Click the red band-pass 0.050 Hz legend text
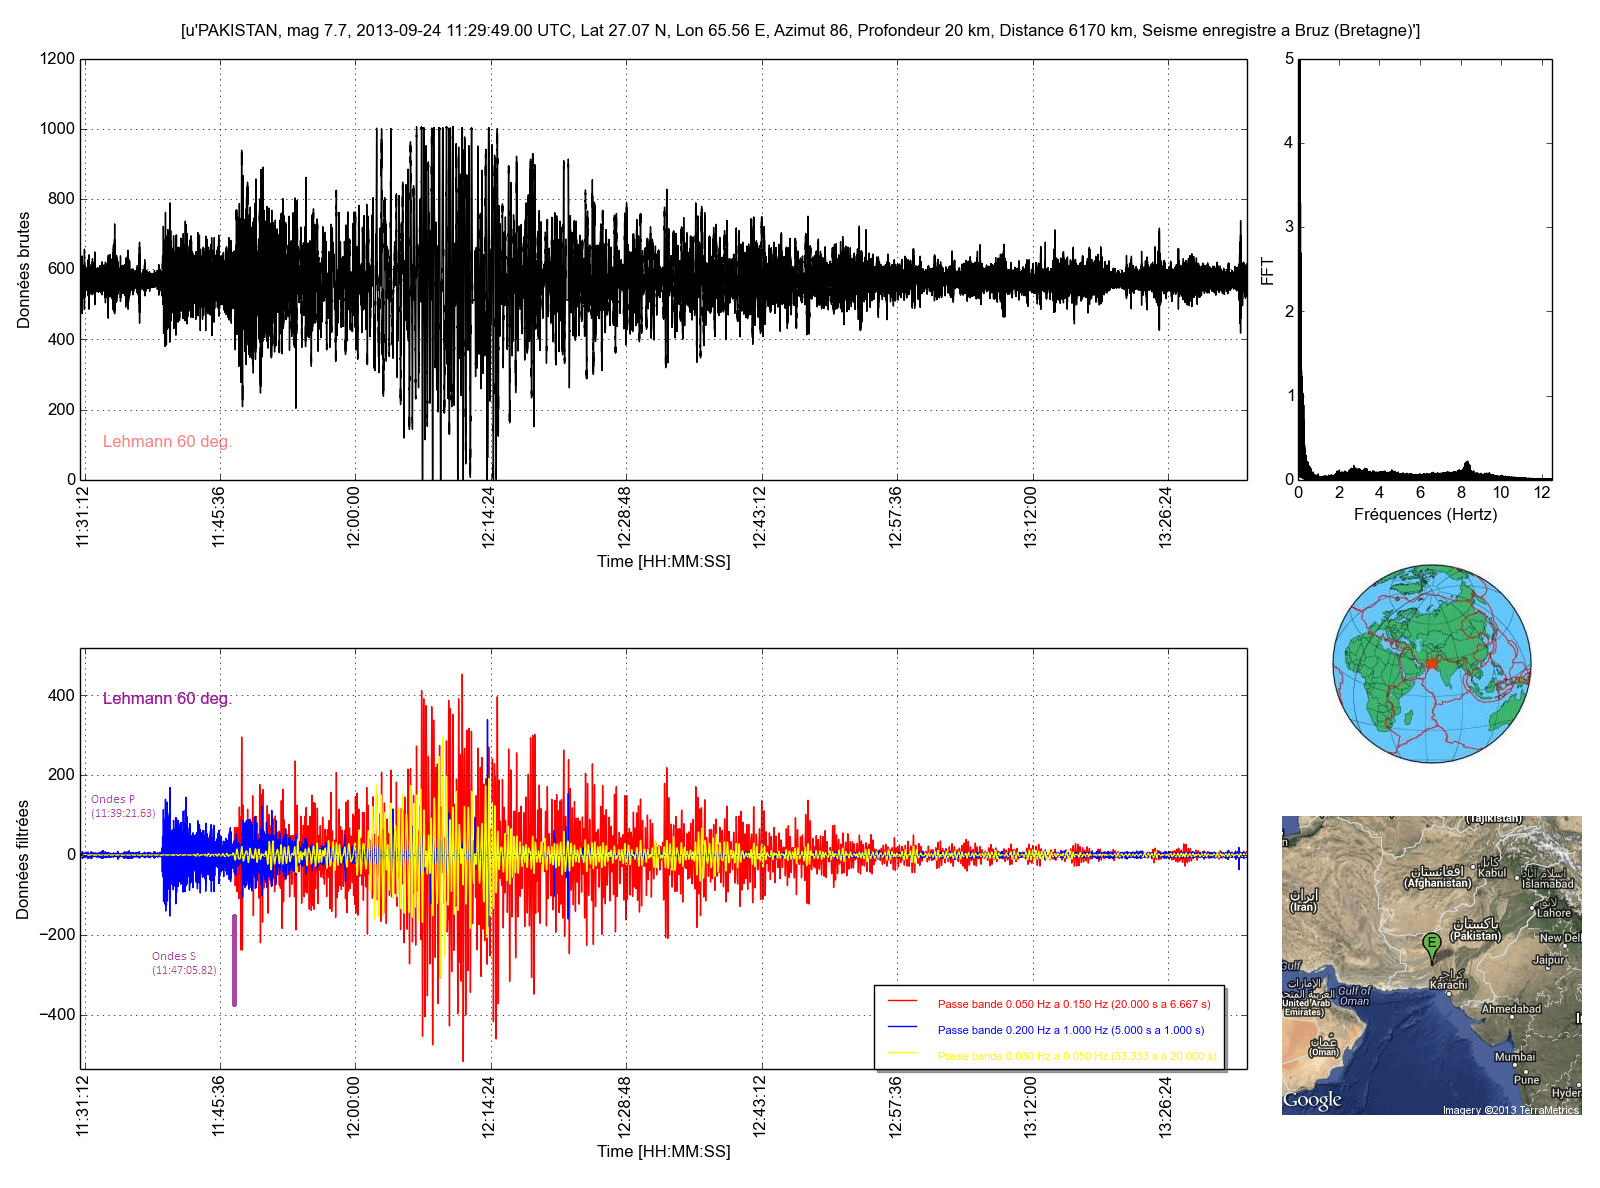 click(x=1073, y=1004)
